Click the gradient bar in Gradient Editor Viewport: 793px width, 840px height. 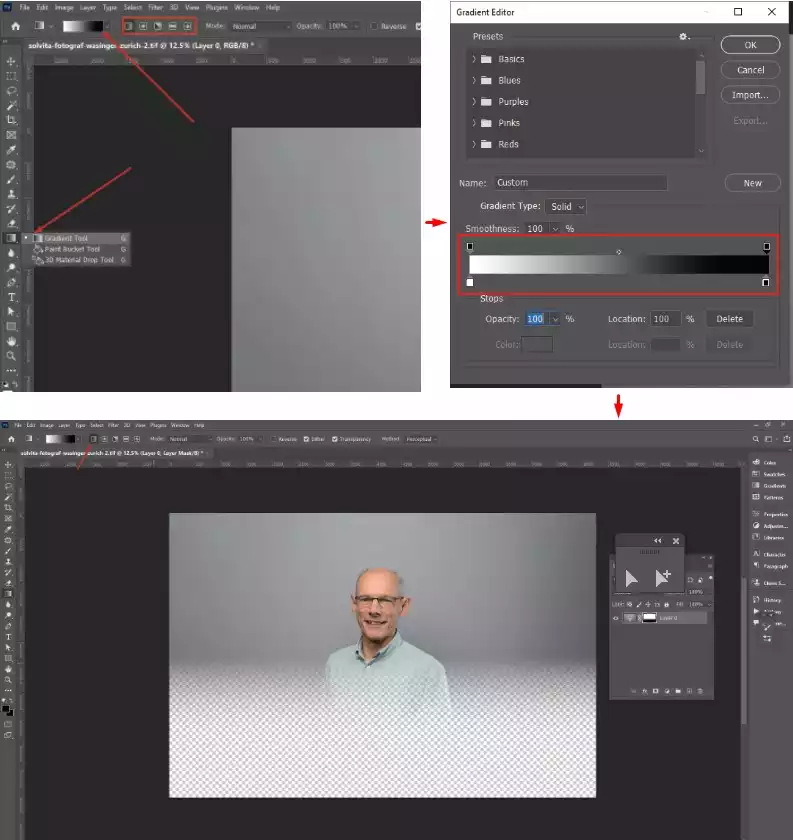(x=617, y=265)
